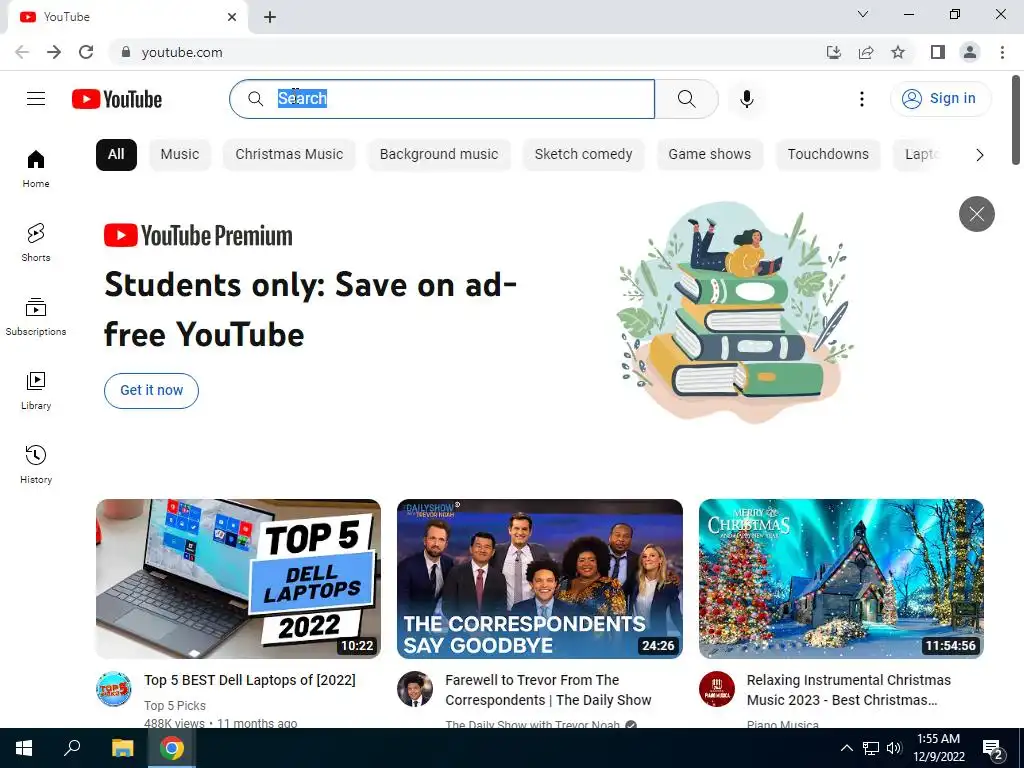The image size is (1024, 768).
Task: Select the Music filter chip
Action: pyautogui.click(x=180, y=154)
